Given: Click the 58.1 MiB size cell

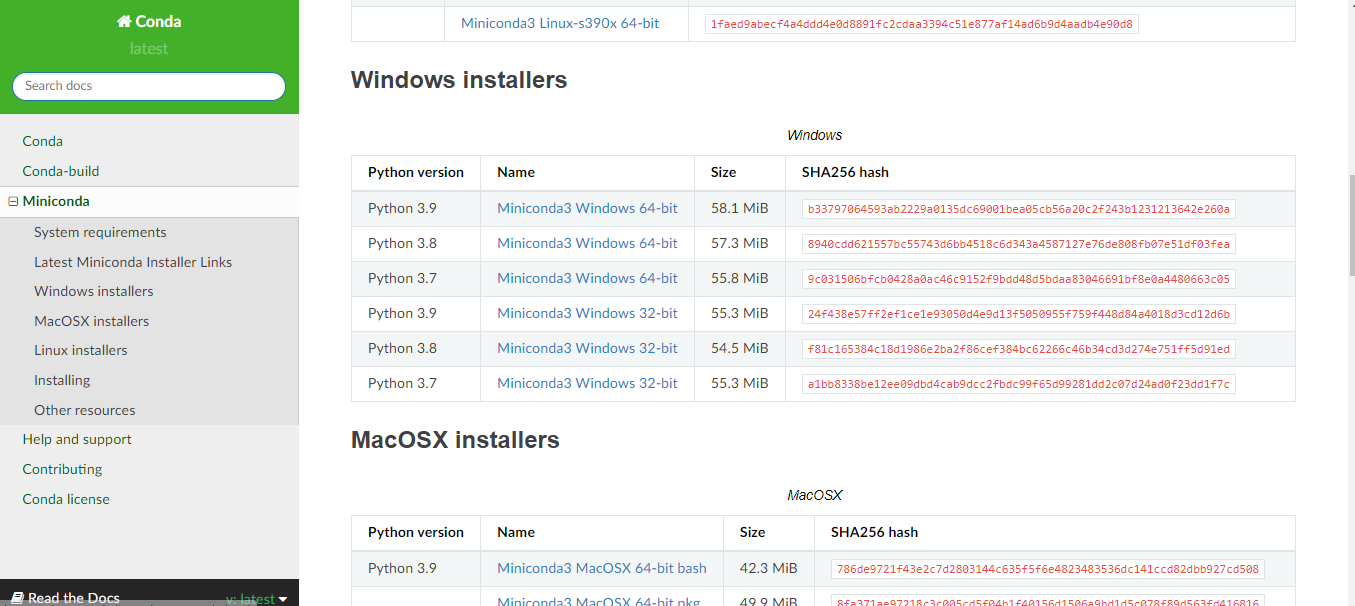Looking at the screenshot, I should 740,208.
